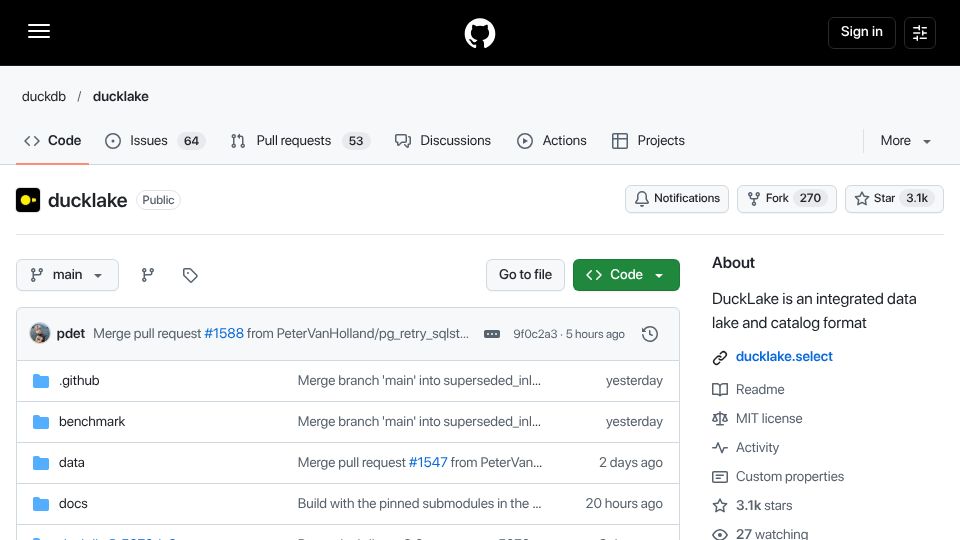Image resolution: width=960 pixels, height=540 pixels.
Task: View commit history clock icon
Action: [x=650, y=334]
